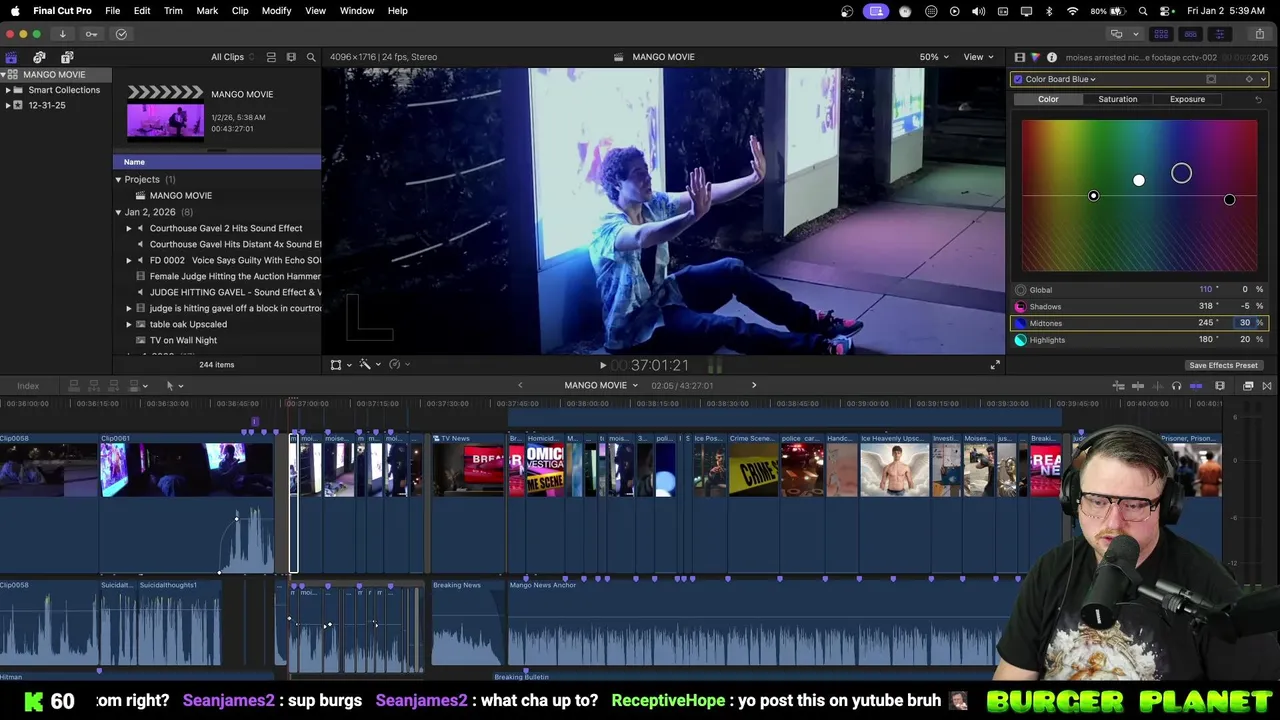Screen dimensions: 1280x720
Task: Switch to the Exposure tab
Action: pos(1187,99)
